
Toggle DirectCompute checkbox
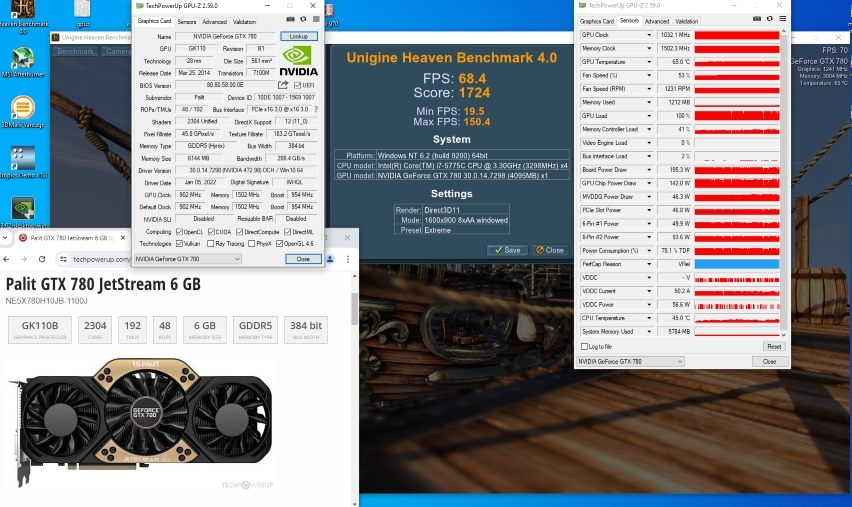click(240, 232)
